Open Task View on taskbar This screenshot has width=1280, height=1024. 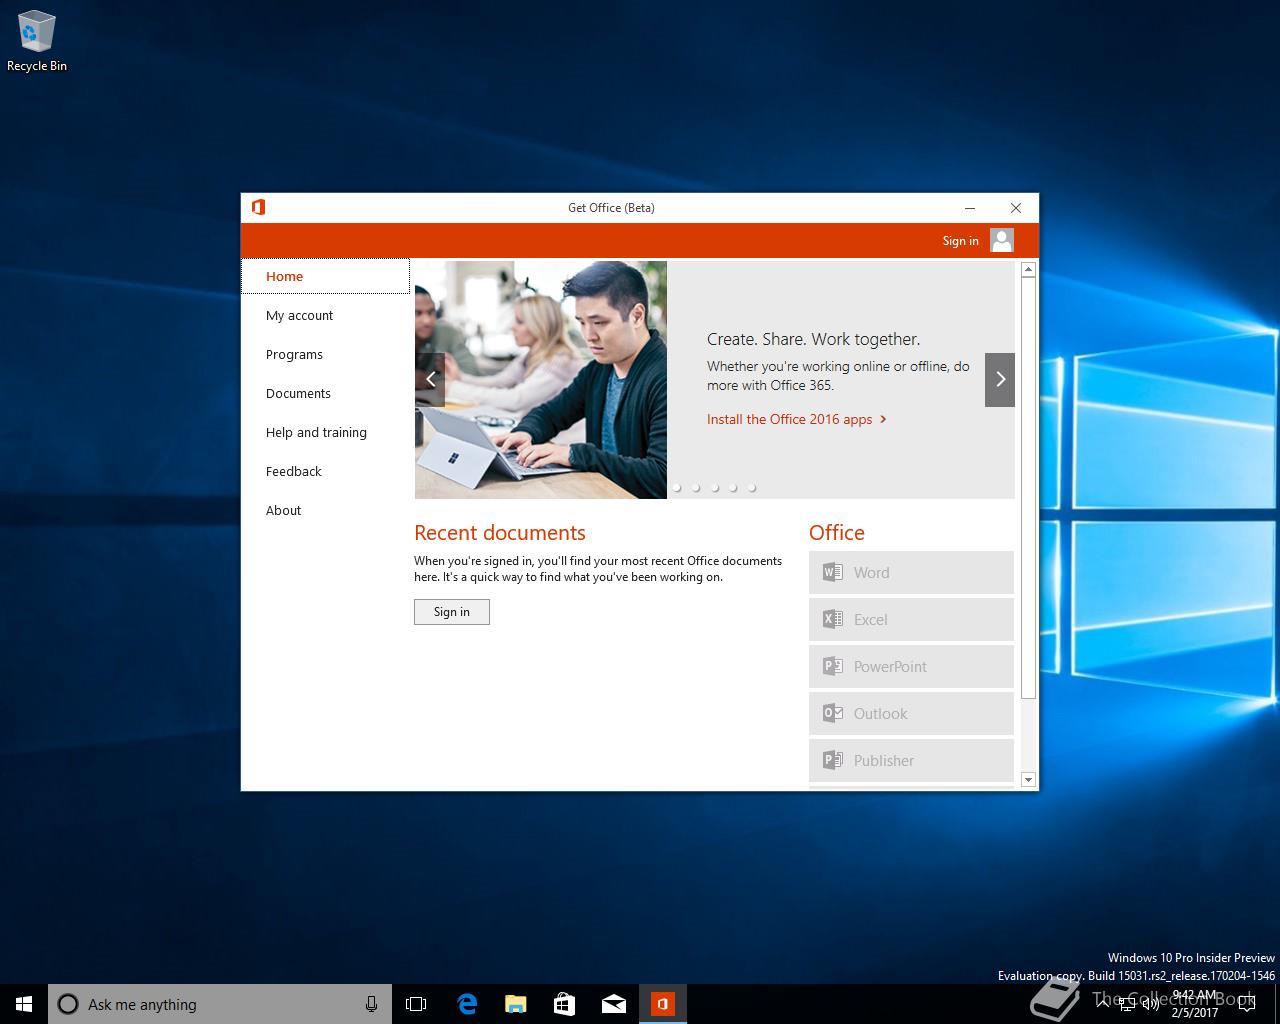click(x=416, y=1004)
